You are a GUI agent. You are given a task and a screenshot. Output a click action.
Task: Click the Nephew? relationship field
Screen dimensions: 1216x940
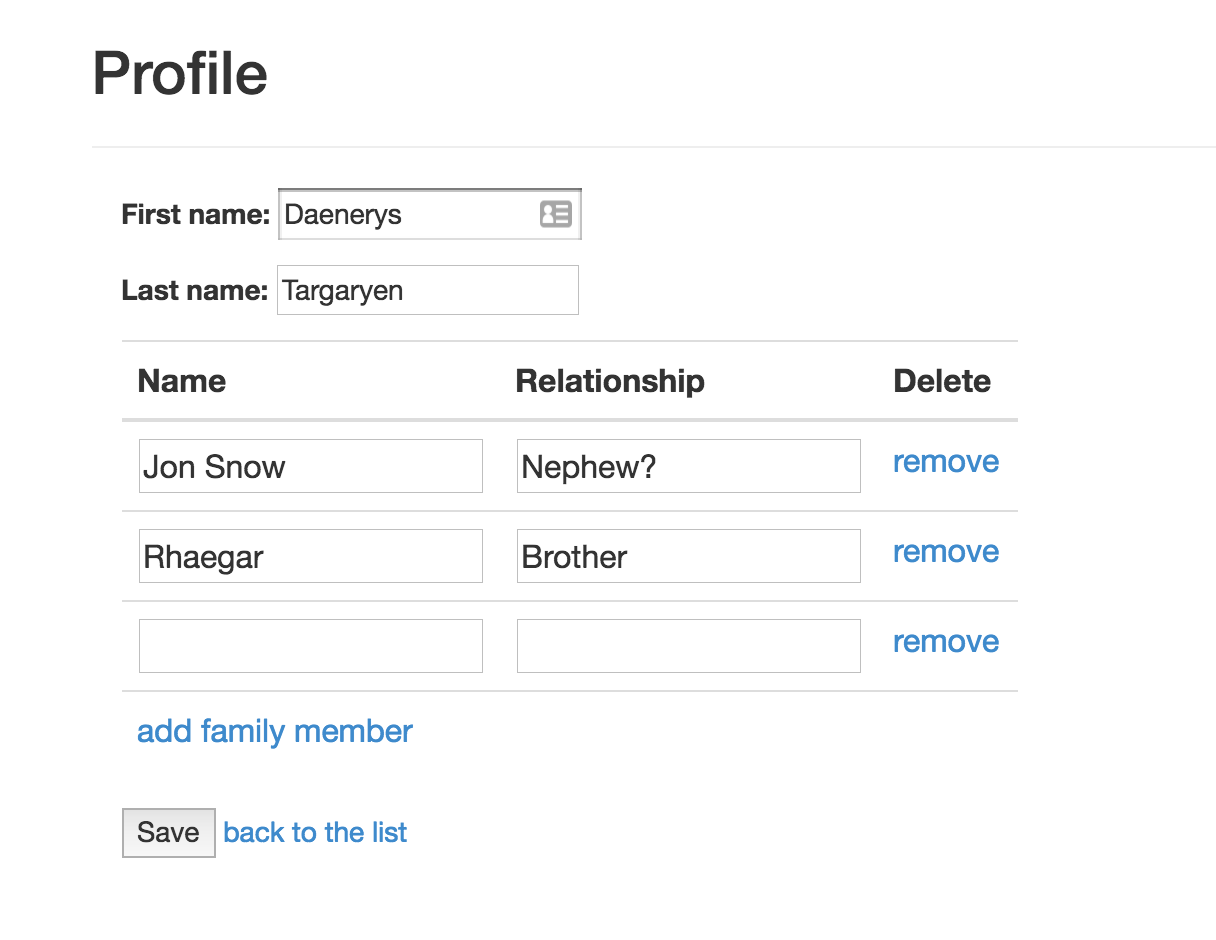tap(688, 466)
